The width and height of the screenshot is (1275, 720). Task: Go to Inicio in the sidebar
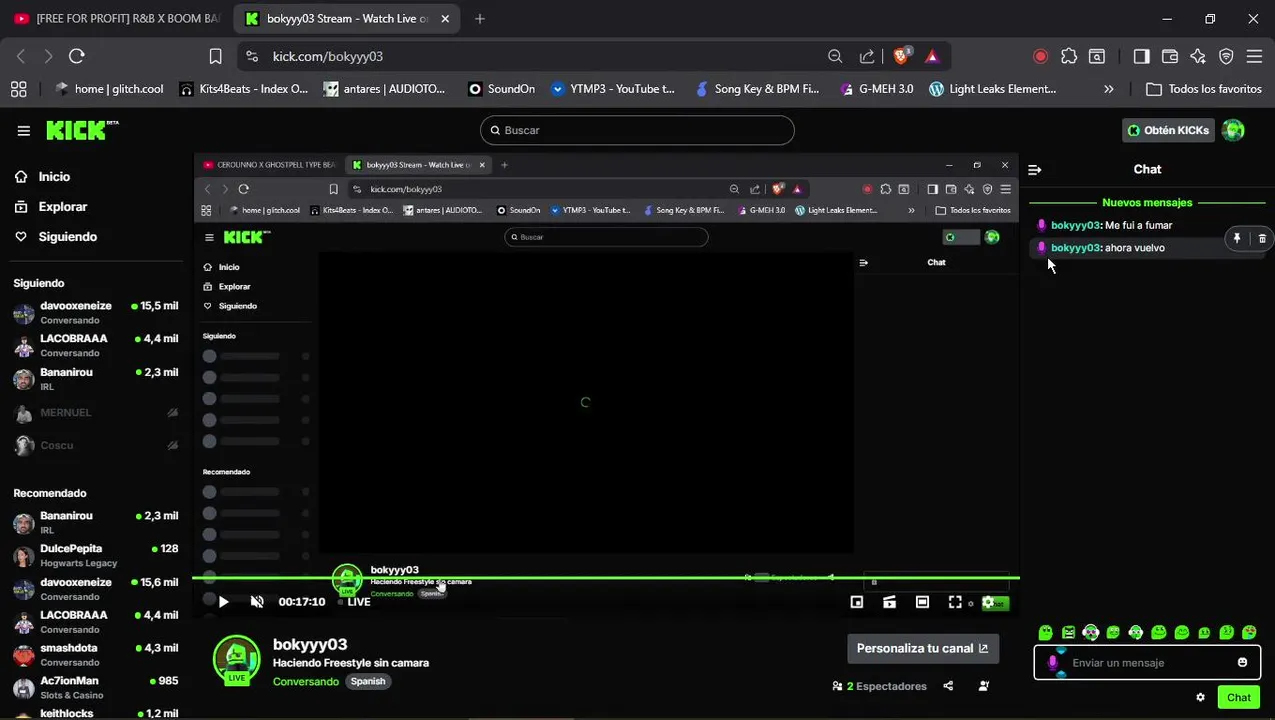54,177
